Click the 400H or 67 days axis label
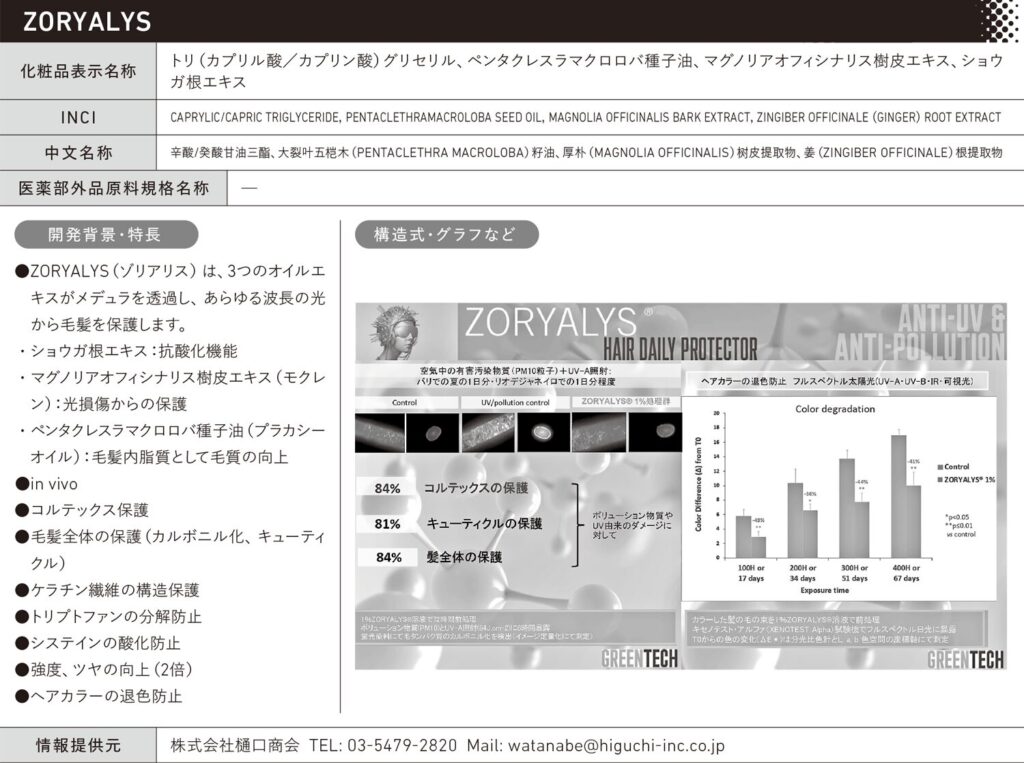Viewport: 1024px width, 763px height. tap(906, 573)
